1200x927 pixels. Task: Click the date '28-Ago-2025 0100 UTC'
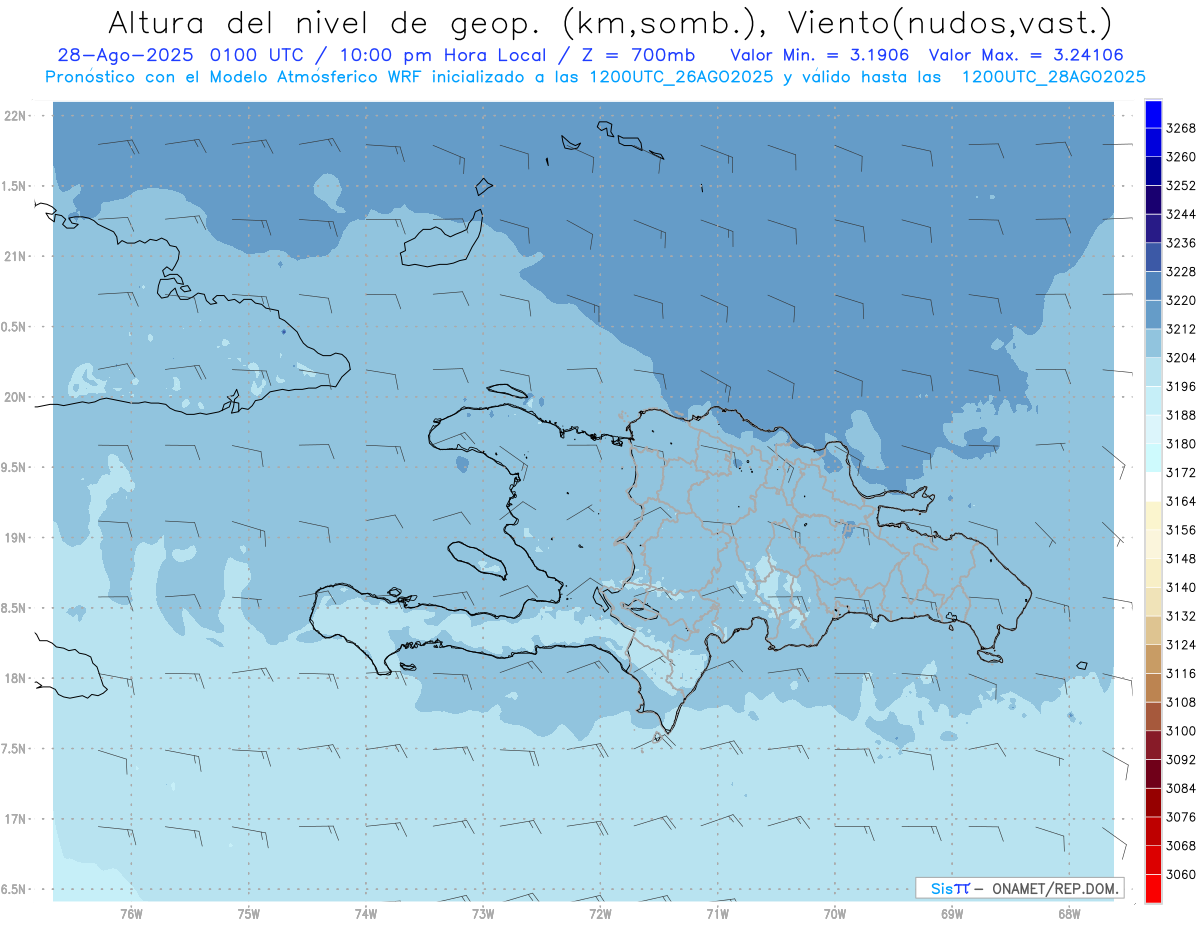(x=185, y=55)
